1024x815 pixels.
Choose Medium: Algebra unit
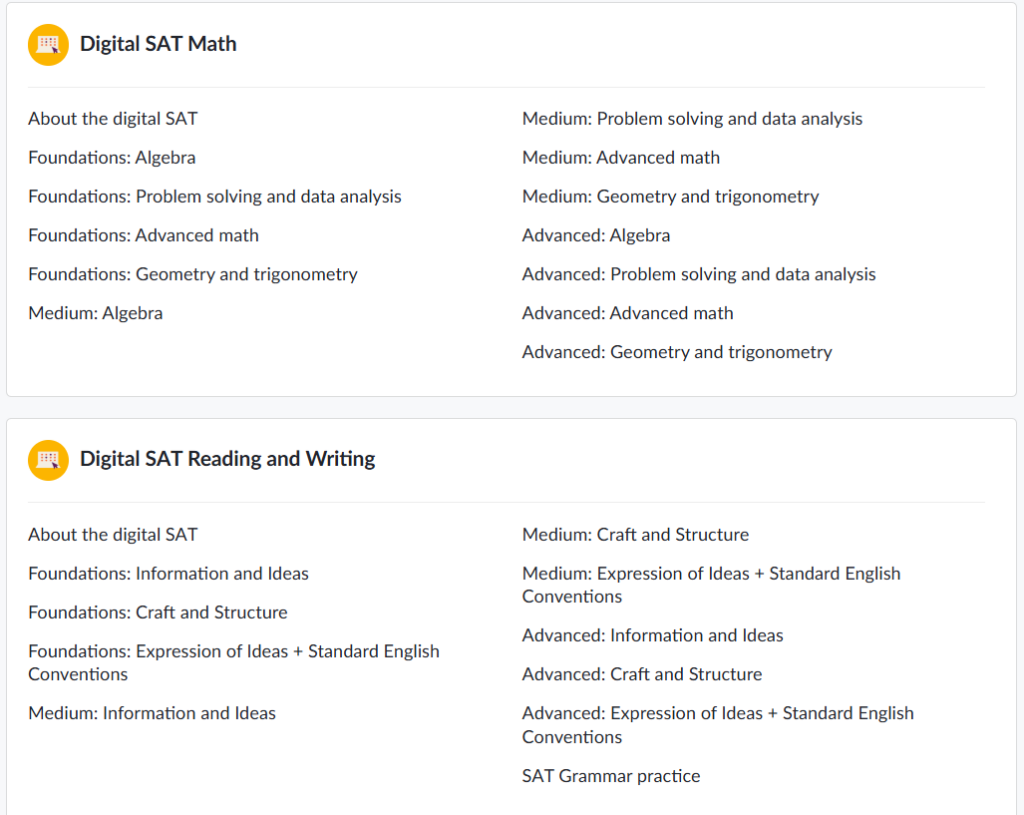pyautogui.click(x=95, y=313)
